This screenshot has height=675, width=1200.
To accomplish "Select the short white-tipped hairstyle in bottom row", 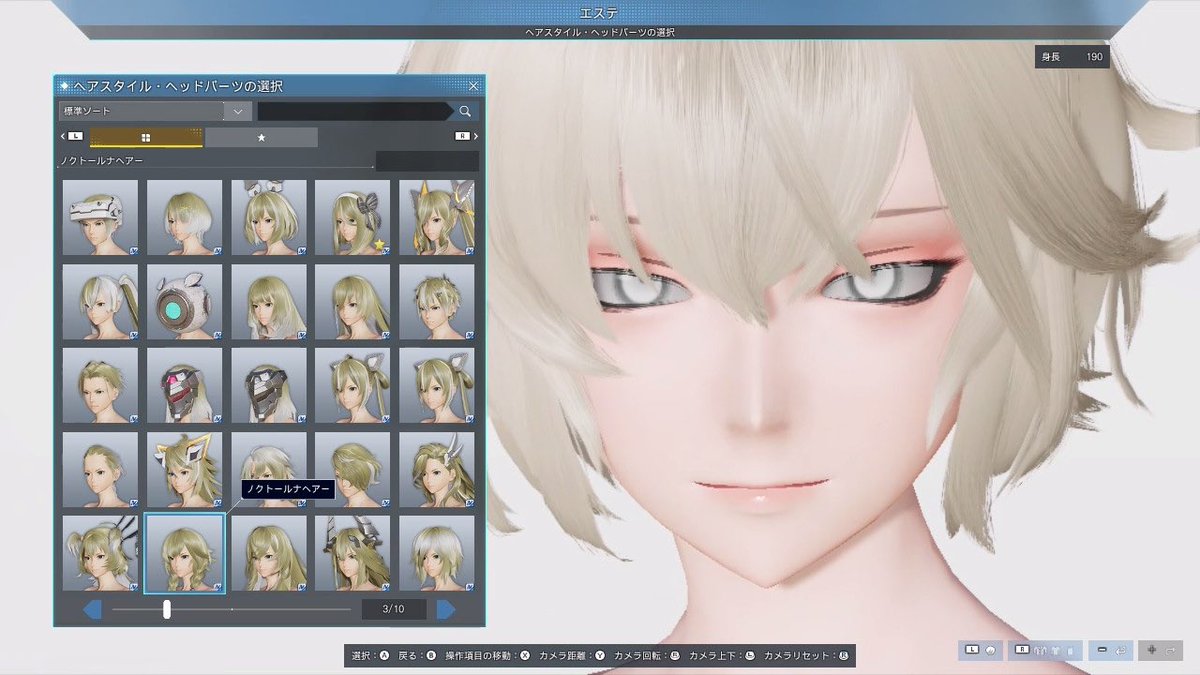I will pos(437,553).
